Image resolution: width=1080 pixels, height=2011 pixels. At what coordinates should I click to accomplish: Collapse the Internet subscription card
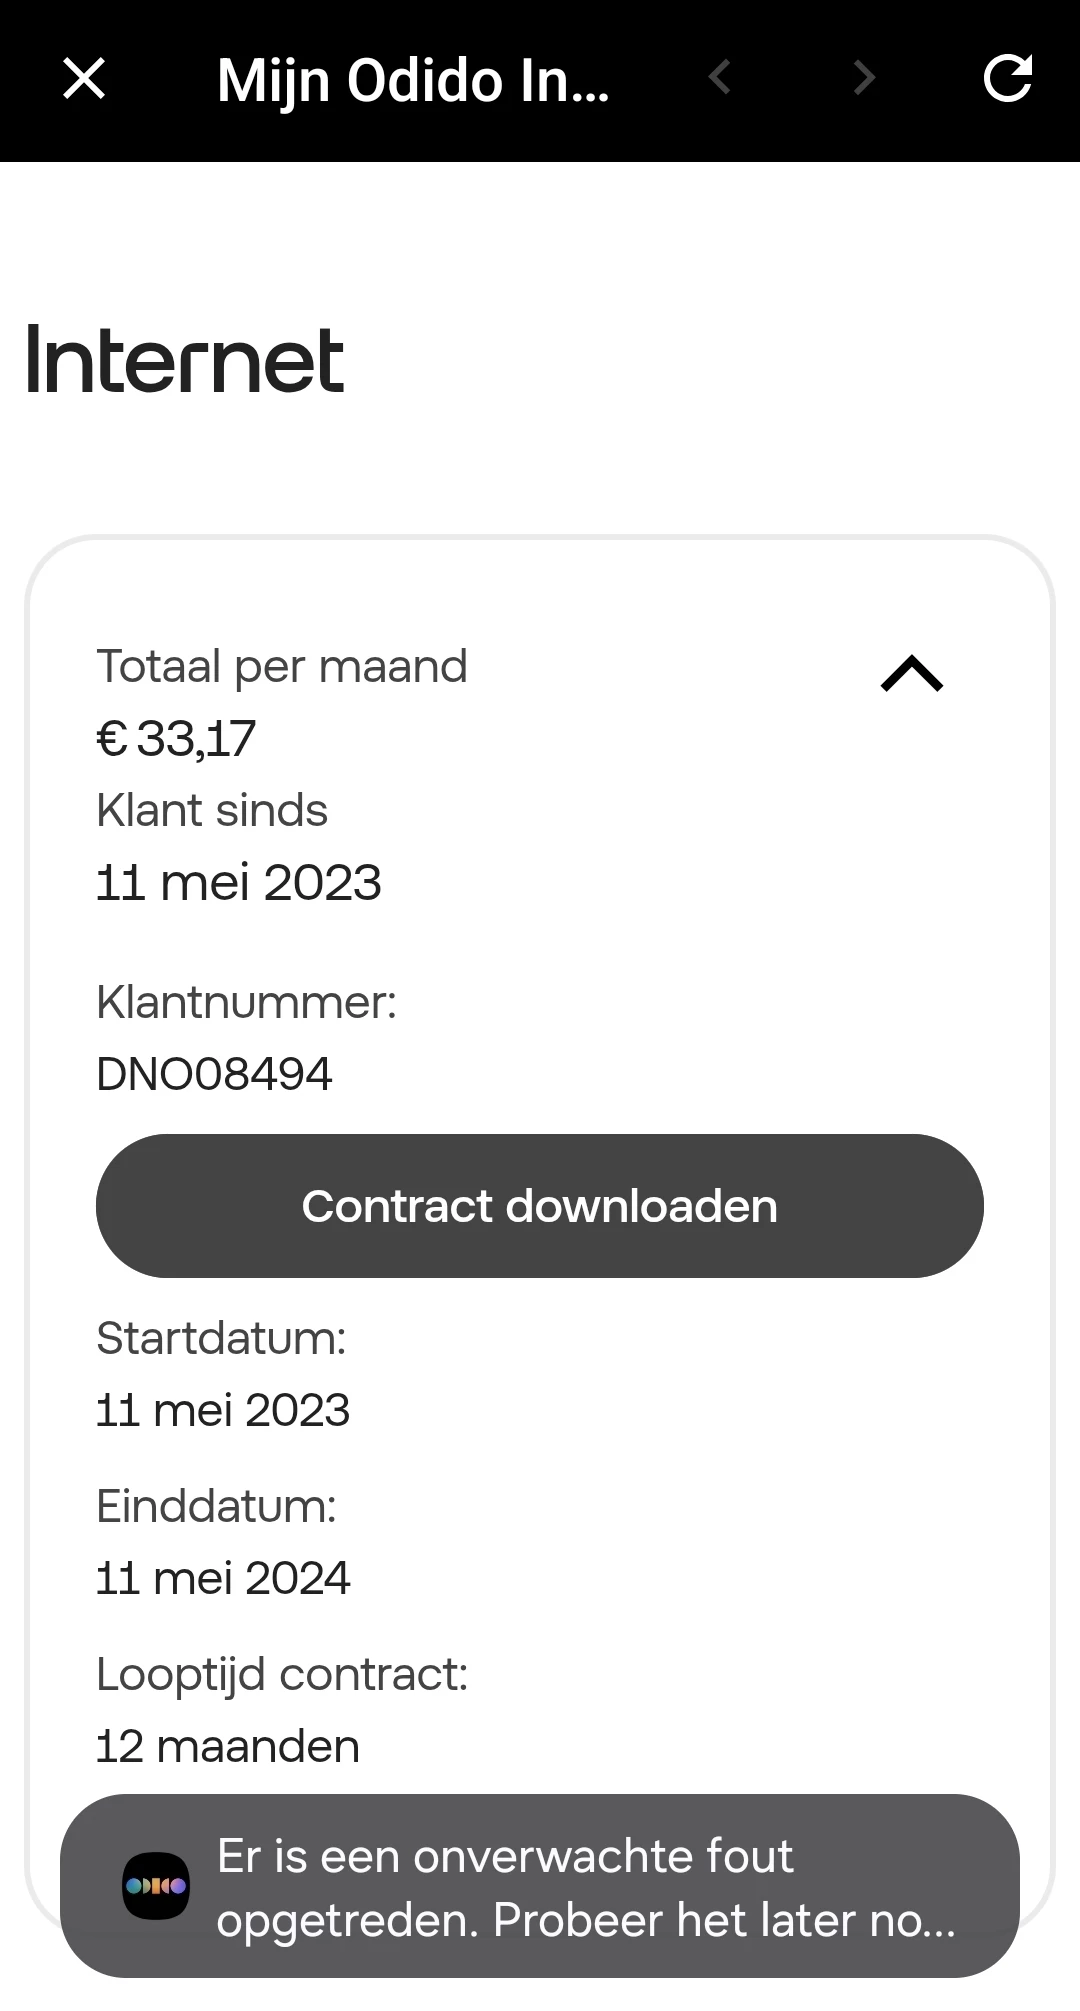pos(911,674)
